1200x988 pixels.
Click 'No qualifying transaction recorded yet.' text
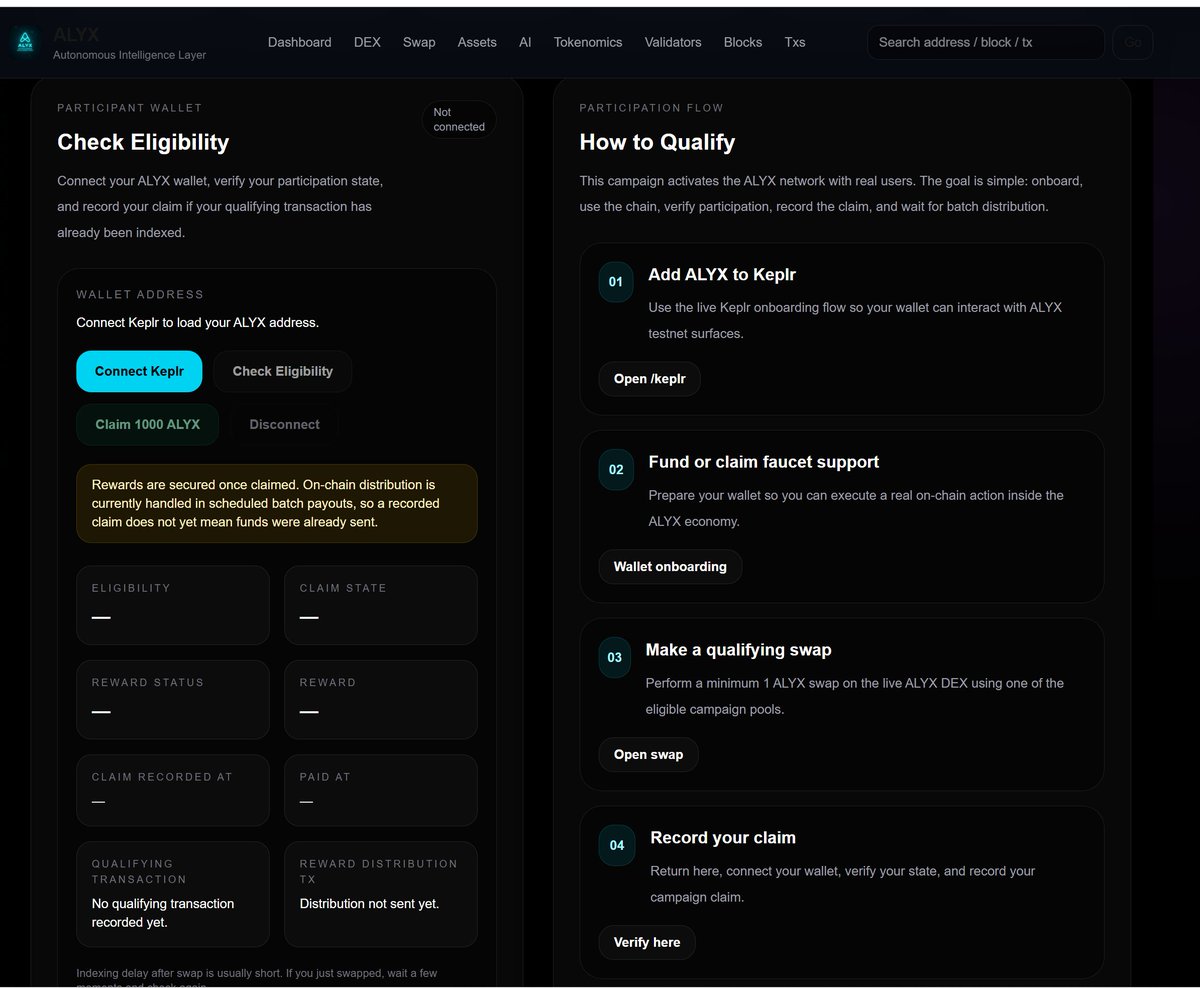163,913
